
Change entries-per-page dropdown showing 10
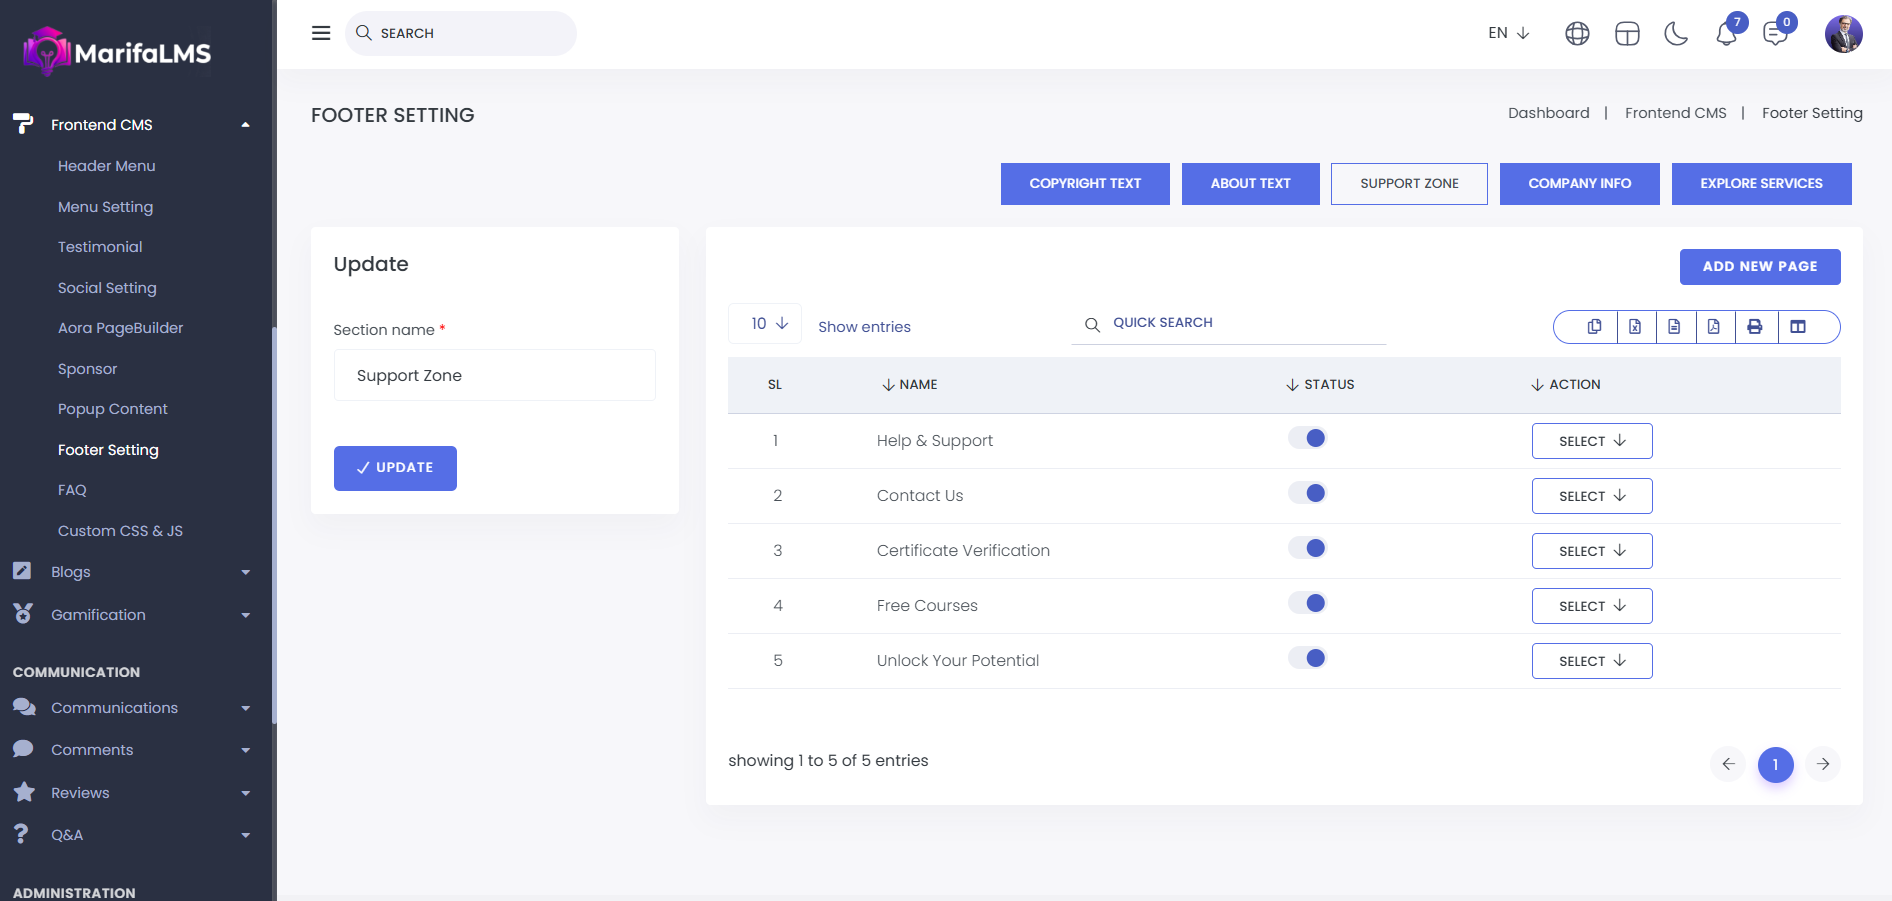click(765, 324)
